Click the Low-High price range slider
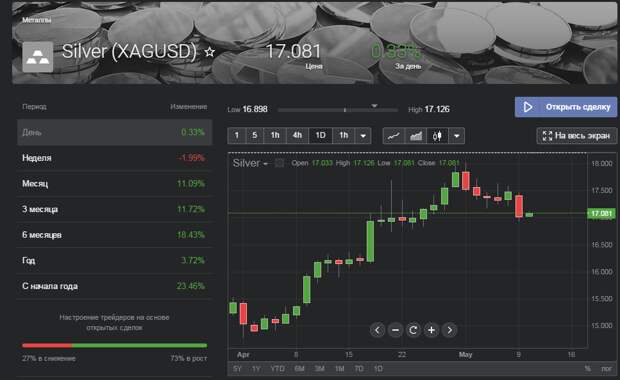Image resolution: width=620 pixels, height=380 pixels. point(338,110)
